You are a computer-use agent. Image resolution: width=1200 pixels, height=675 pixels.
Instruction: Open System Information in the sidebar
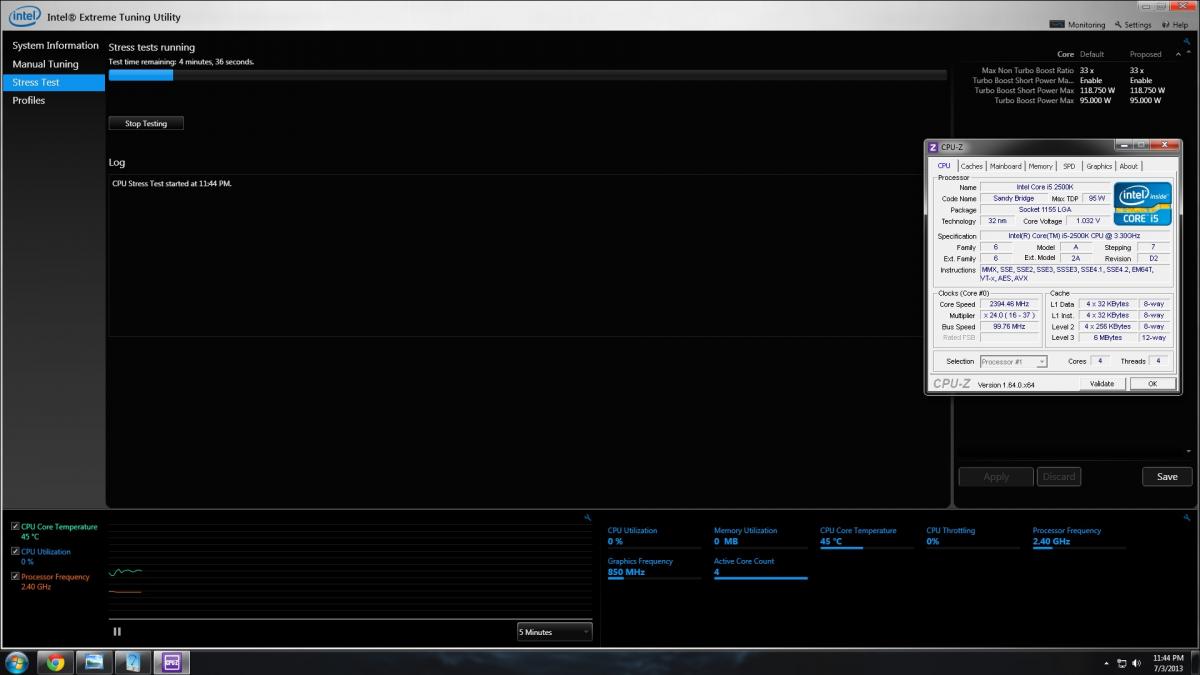(x=55, y=45)
